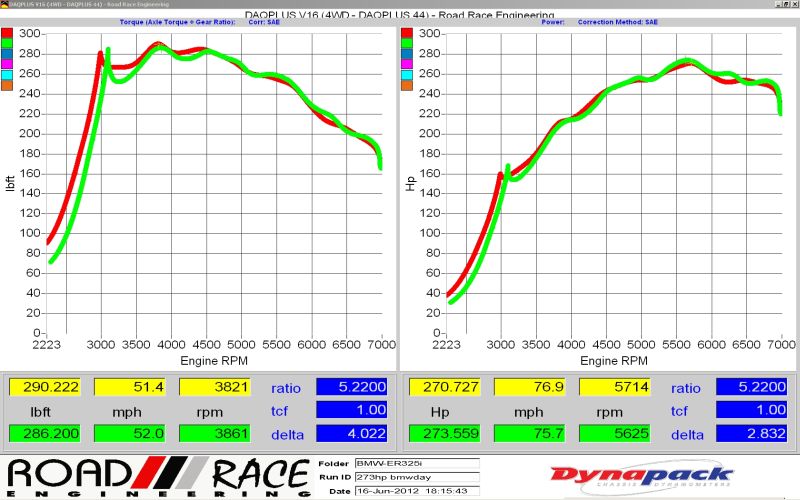Select the magenta run swatch on power graph
This screenshot has height=500, width=800.
406,64
